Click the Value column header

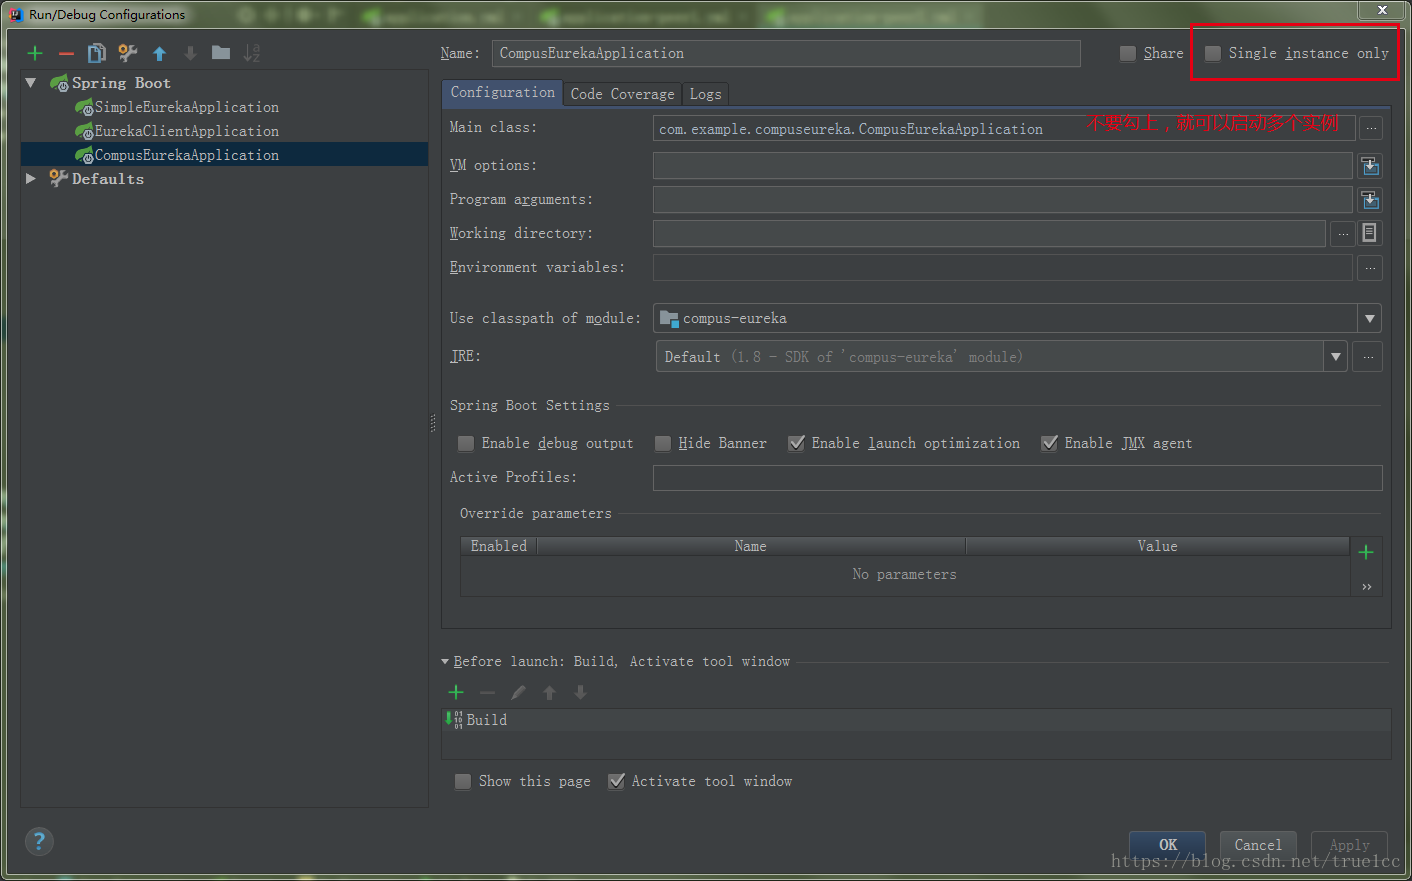tap(1157, 546)
